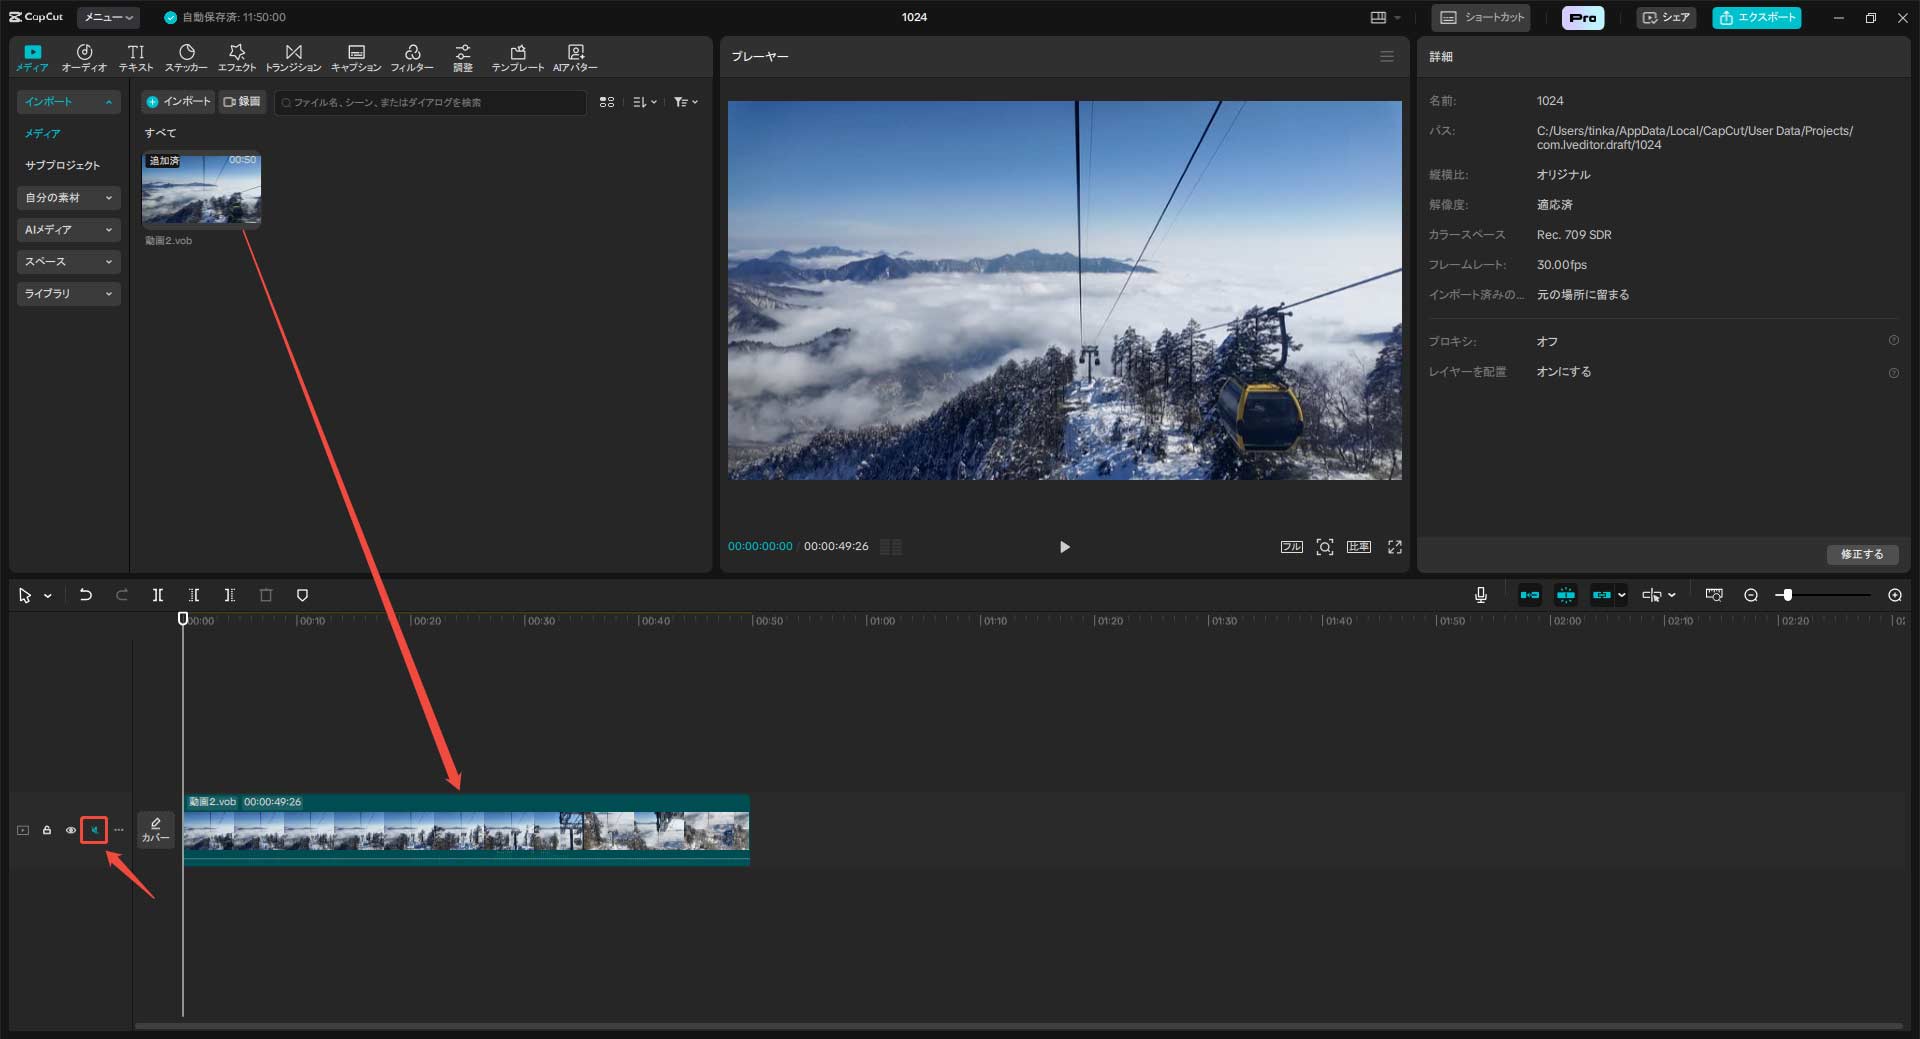Open the Stickers (ステッカー) panel
Image resolution: width=1920 pixels, height=1039 pixels.
click(x=186, y=58)
